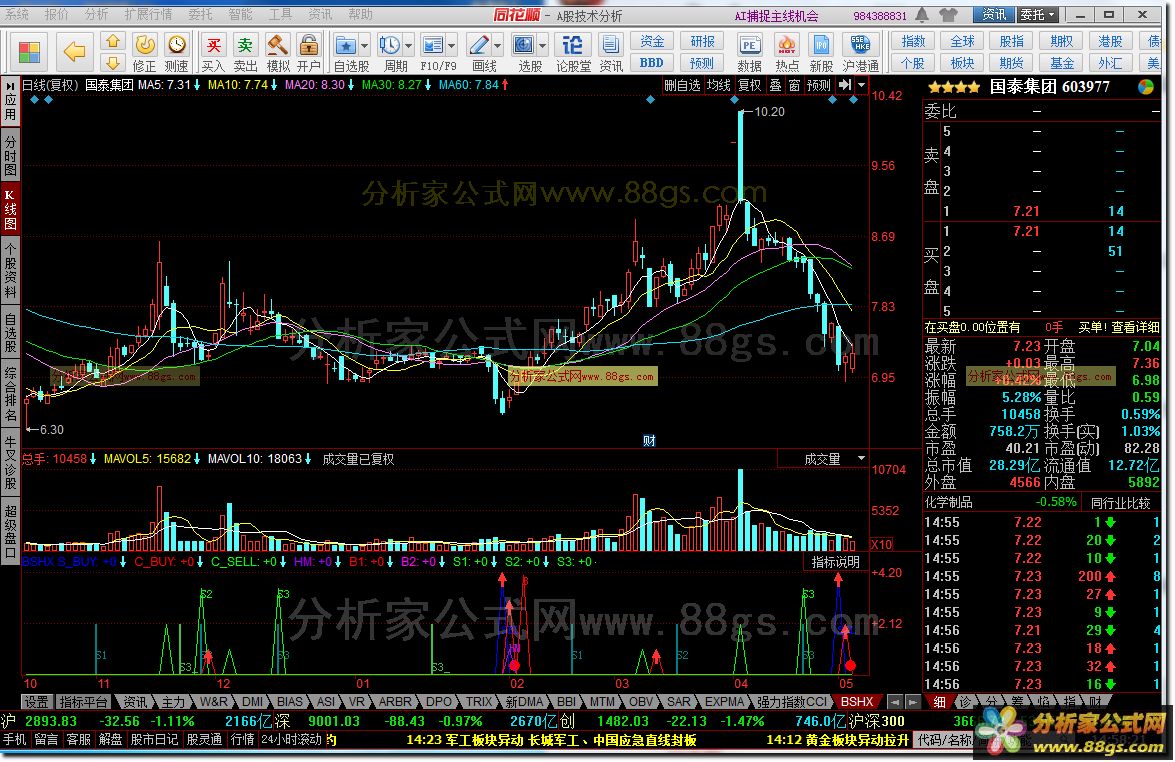This screenshot has height=762, width=1175.
Task: Toggle the 叠 overlay chart button
Action: (776, 85)
